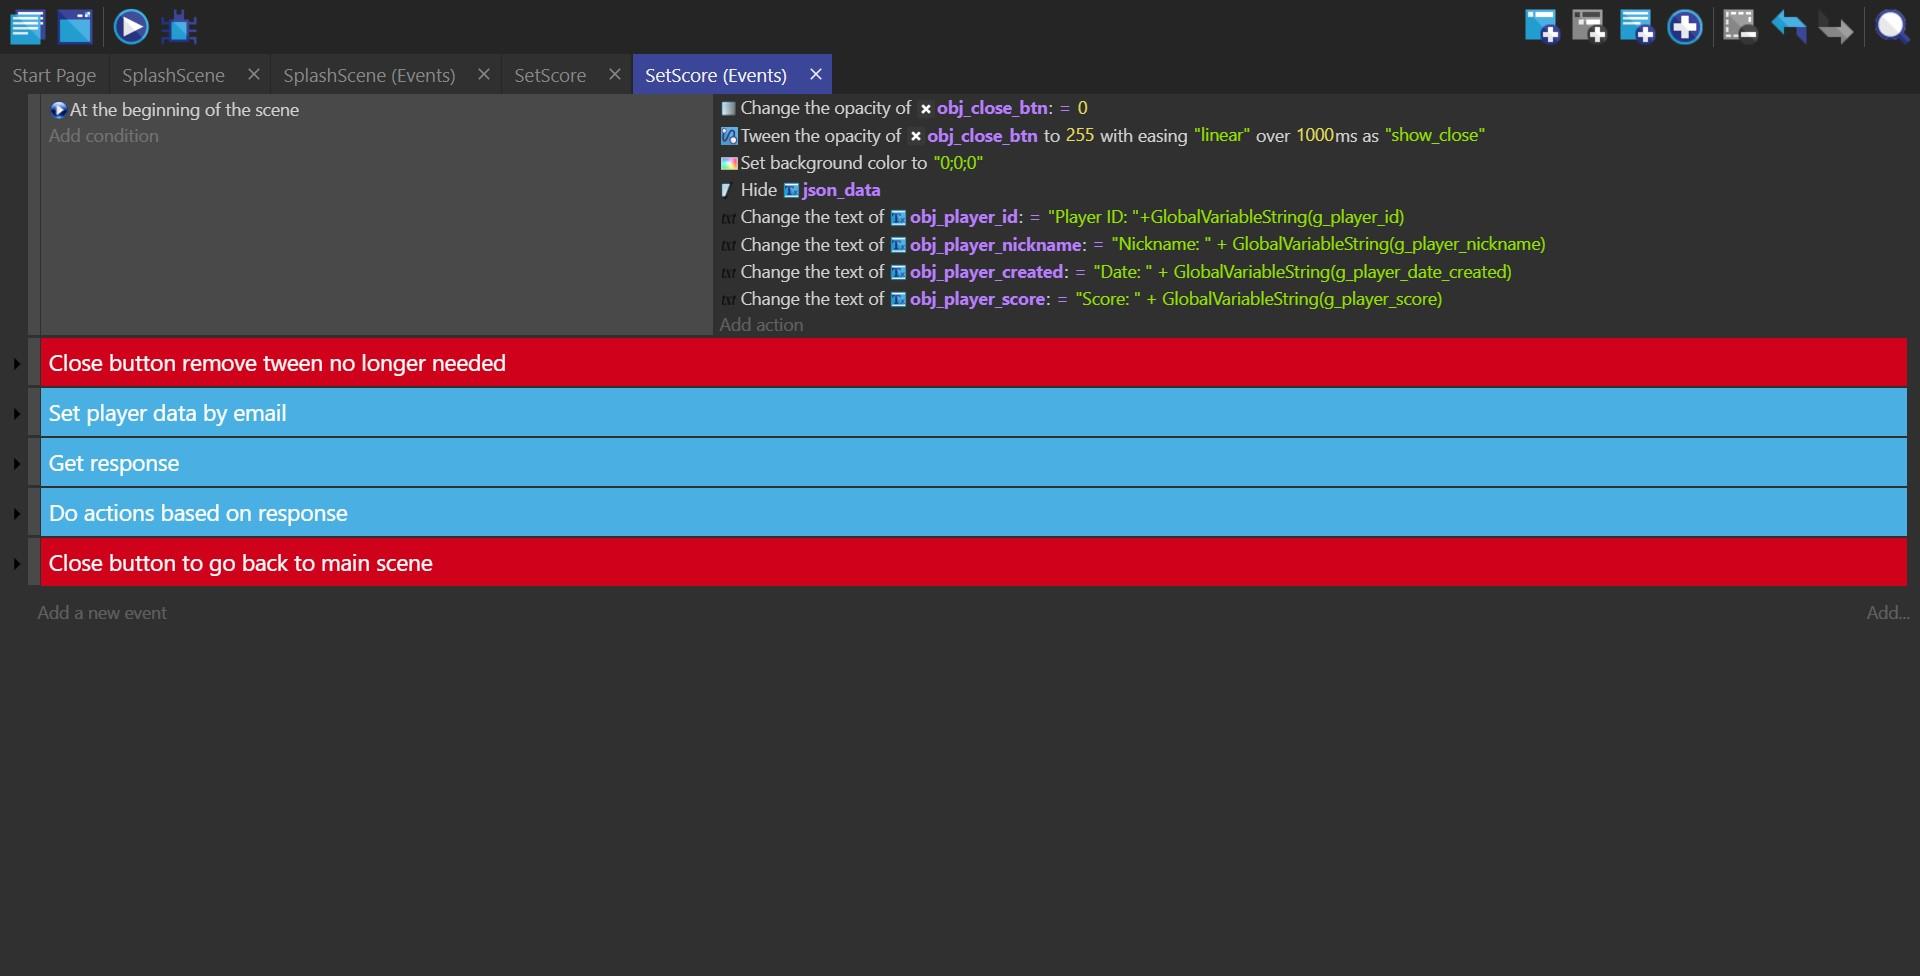Edit the "0;0;0" background color value
The image size is (1920, 976).
point(958,163)
